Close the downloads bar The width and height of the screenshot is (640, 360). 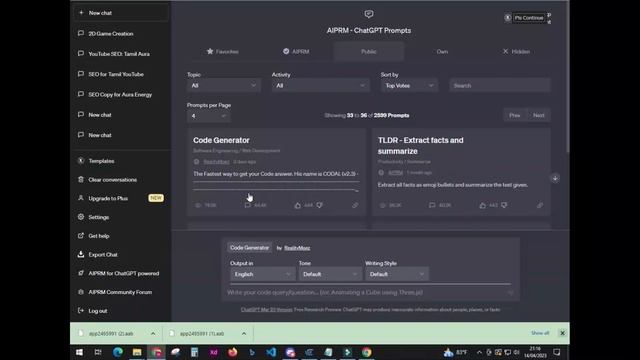562,333
